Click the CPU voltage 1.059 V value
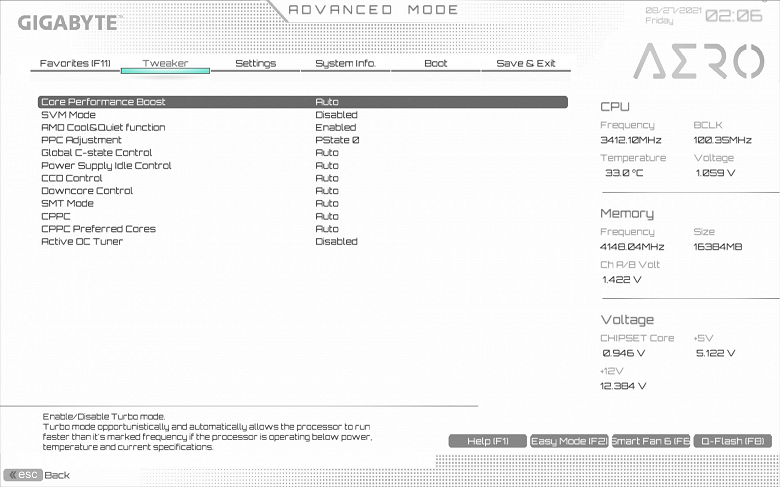The width and height of the screenshot is (780, 487). click(x=715, y=173)
